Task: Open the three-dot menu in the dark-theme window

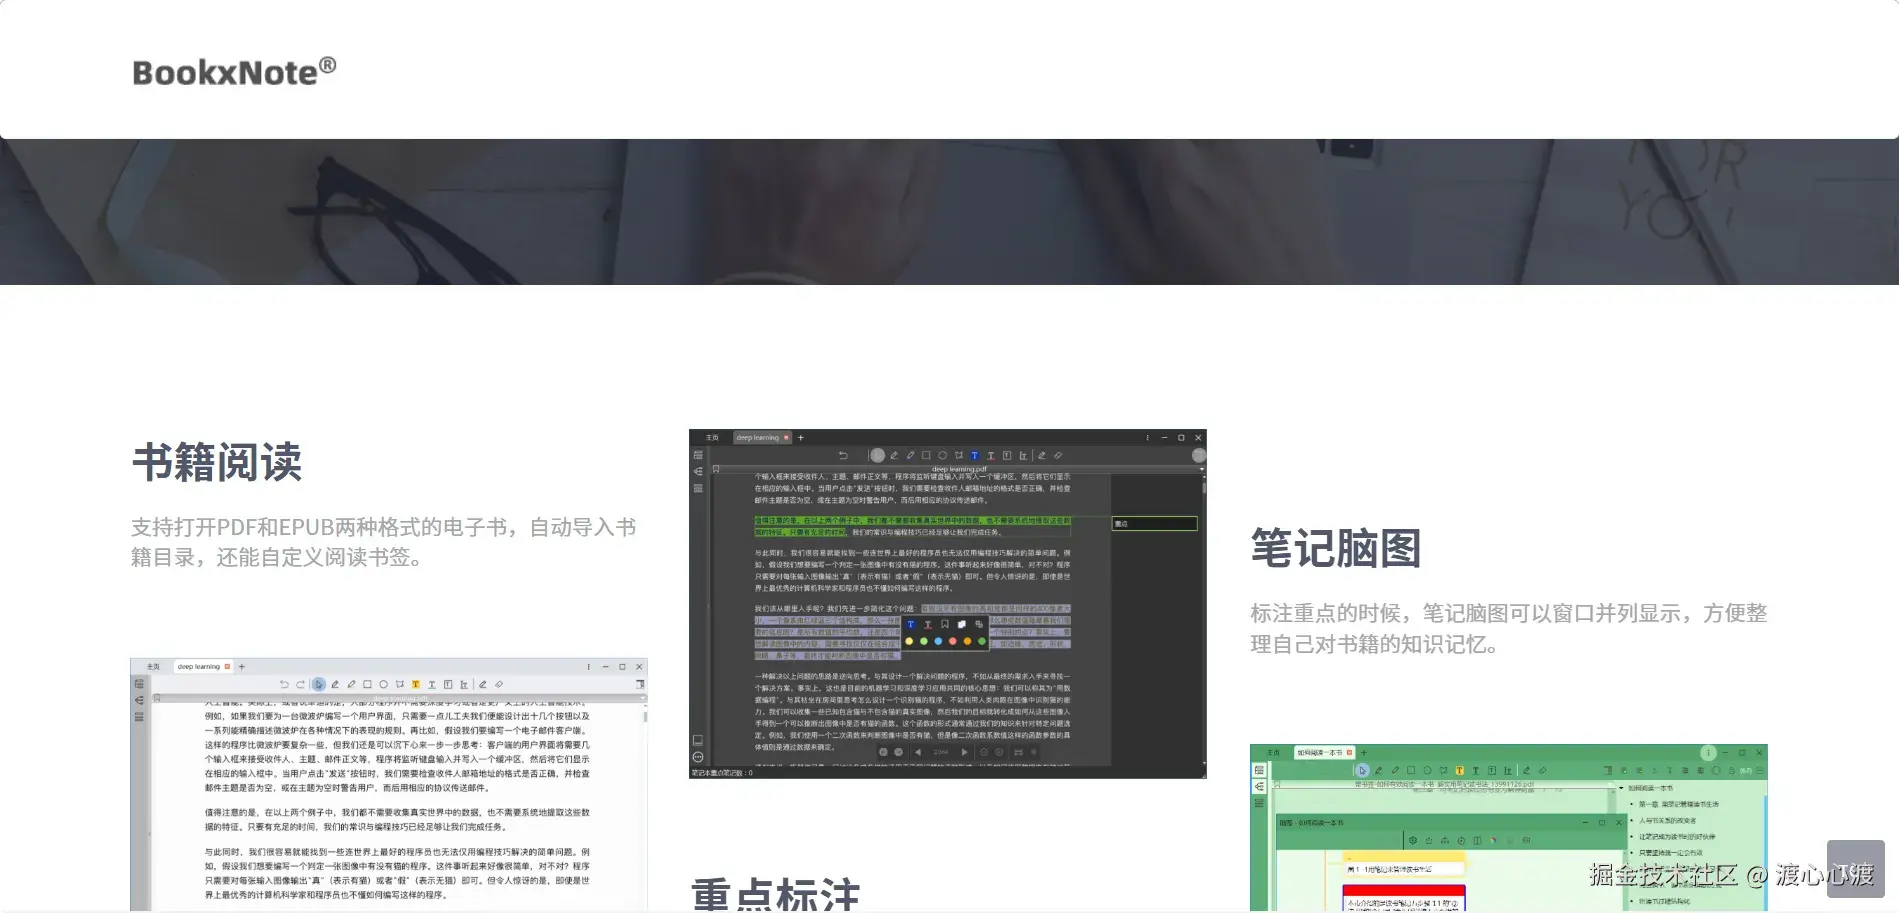Action: pyautogui.click(x=1147, y=438)
